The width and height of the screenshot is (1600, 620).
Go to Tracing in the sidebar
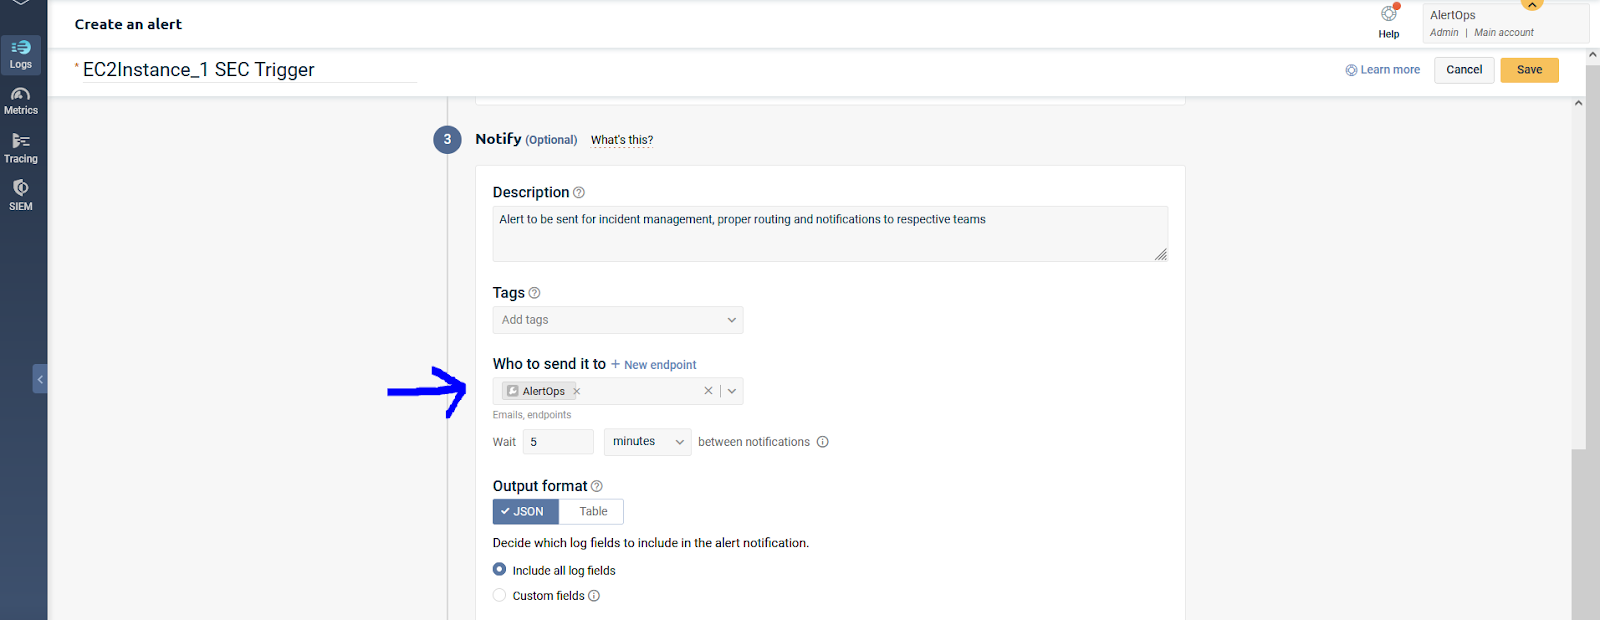pos(21,149)
